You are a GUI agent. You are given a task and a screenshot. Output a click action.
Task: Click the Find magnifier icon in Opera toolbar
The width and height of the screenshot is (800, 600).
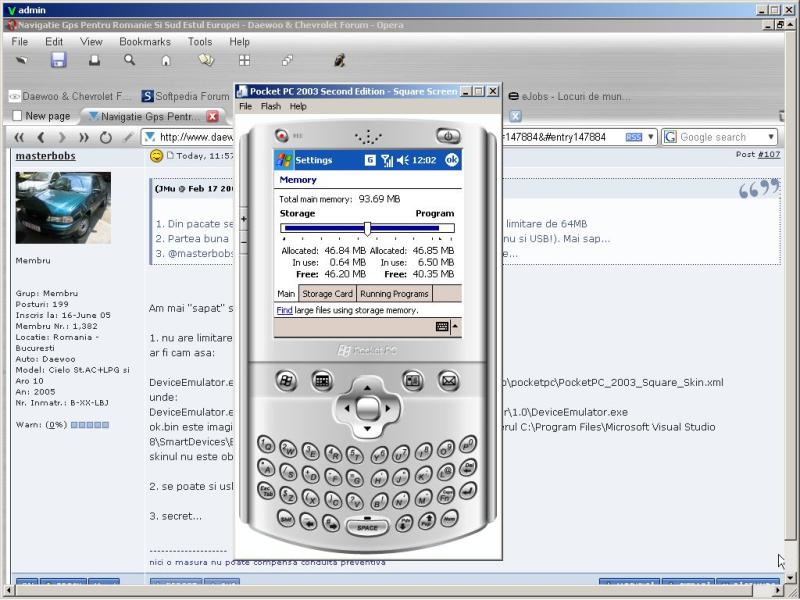tap(130, 60)
